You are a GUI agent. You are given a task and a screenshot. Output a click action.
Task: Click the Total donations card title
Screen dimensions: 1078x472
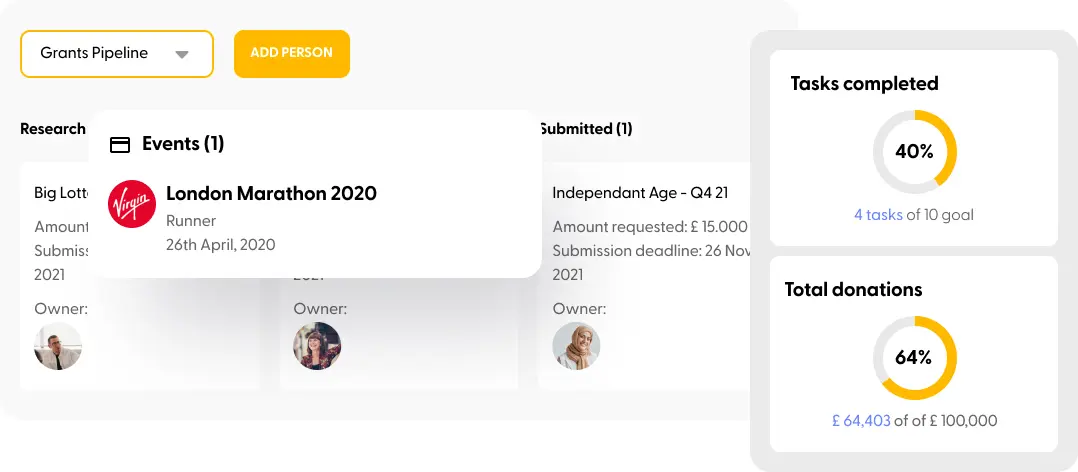click(853, 290)
